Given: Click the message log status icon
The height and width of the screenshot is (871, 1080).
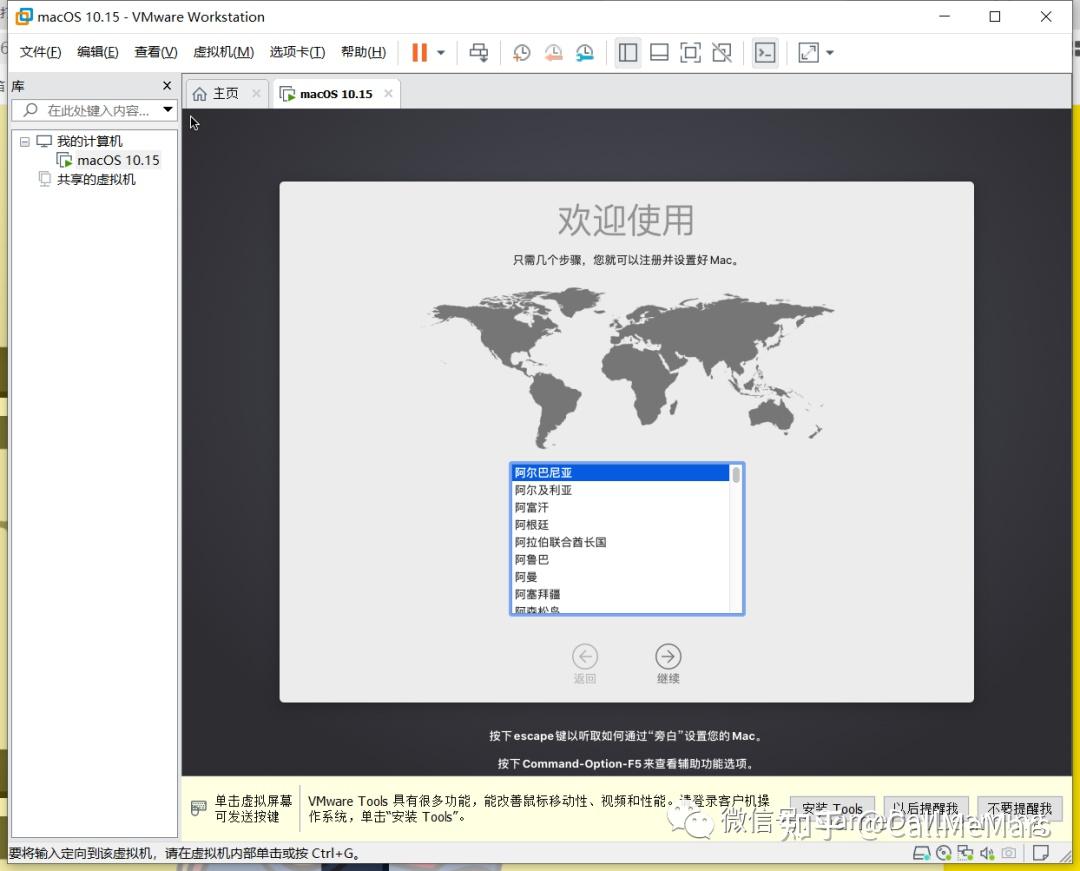Looking at the screenshot, I should point(1041,854).
